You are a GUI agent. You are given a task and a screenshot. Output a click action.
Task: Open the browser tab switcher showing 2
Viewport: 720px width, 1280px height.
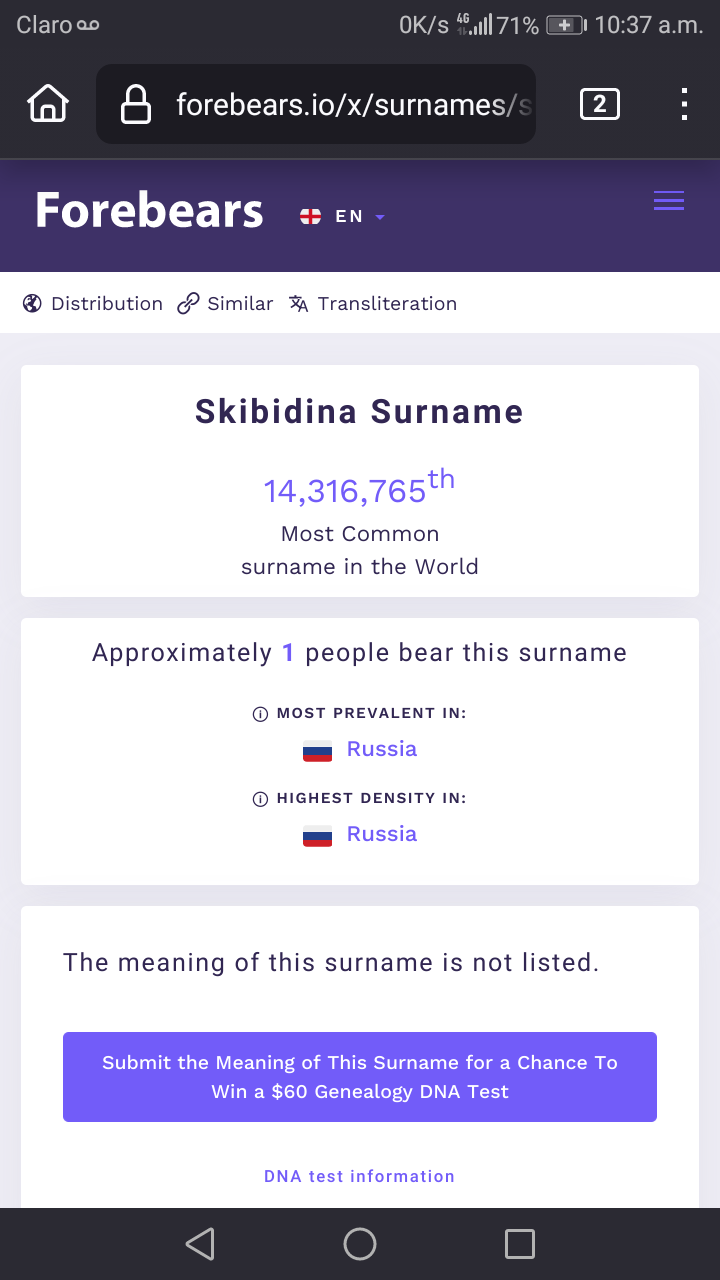coord(599,104)
